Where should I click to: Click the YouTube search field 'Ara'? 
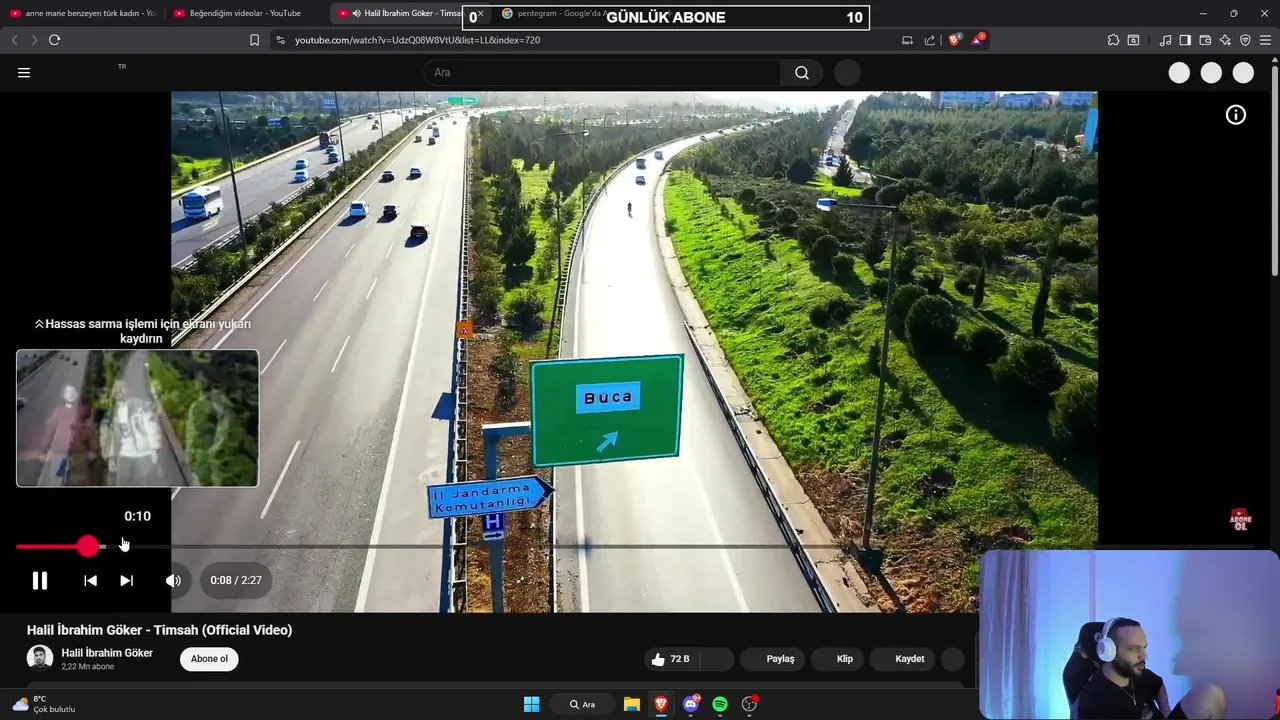[x=602, y=72]
